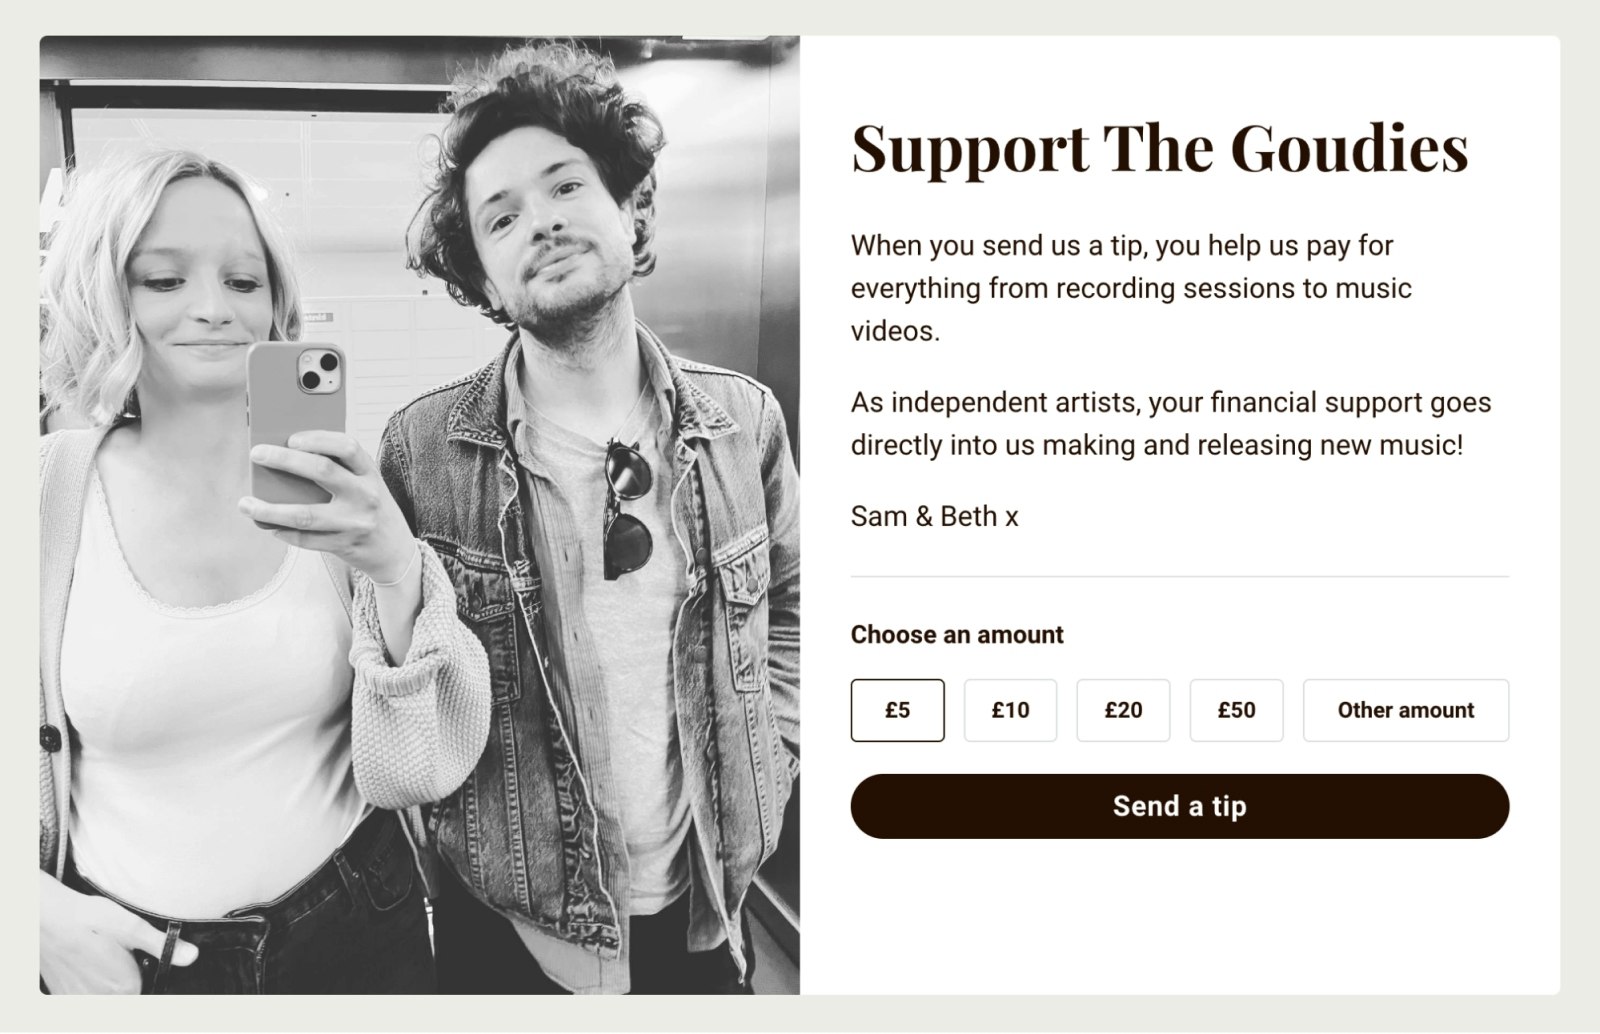Select the £5 tip amount
This screenshot has width=1600, height=1034.
pyautogui.click(x=897, y=710)
